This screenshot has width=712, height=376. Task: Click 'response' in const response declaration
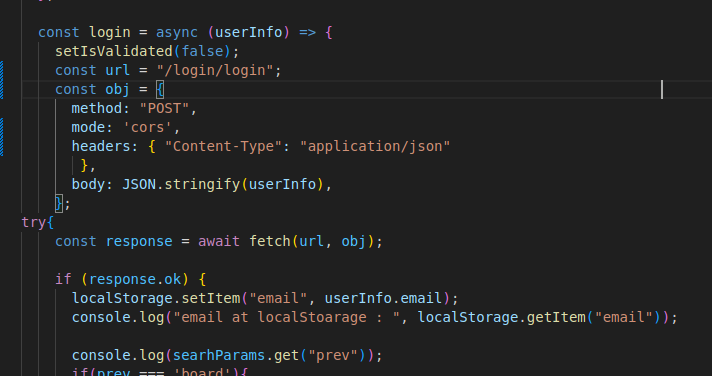pos(139,242)
